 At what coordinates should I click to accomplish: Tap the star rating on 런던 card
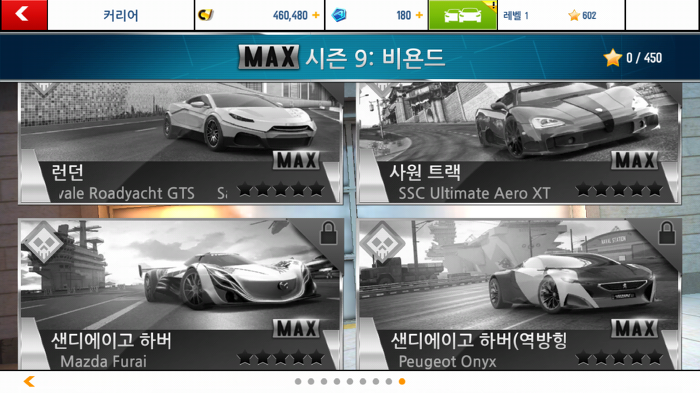280,189
